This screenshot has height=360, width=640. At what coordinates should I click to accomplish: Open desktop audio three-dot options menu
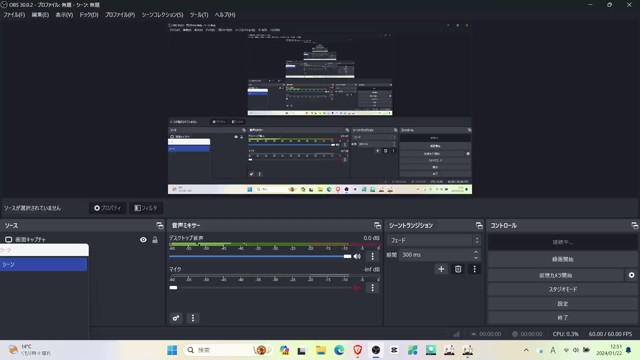point(372,256)
